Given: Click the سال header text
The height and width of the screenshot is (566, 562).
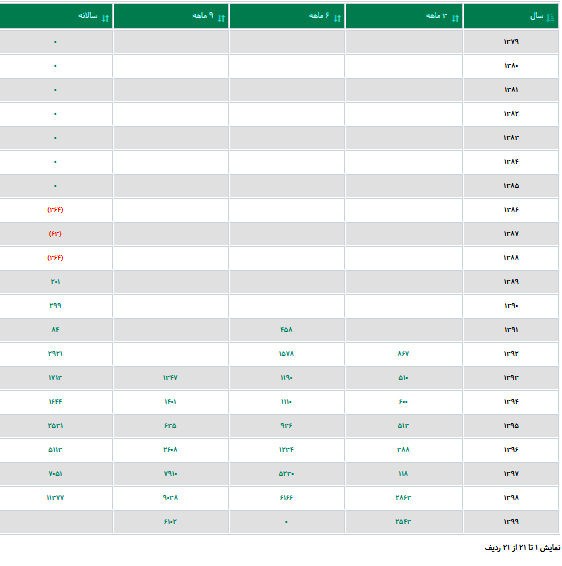Looking at the screenshot, I should tap(536, 16).
